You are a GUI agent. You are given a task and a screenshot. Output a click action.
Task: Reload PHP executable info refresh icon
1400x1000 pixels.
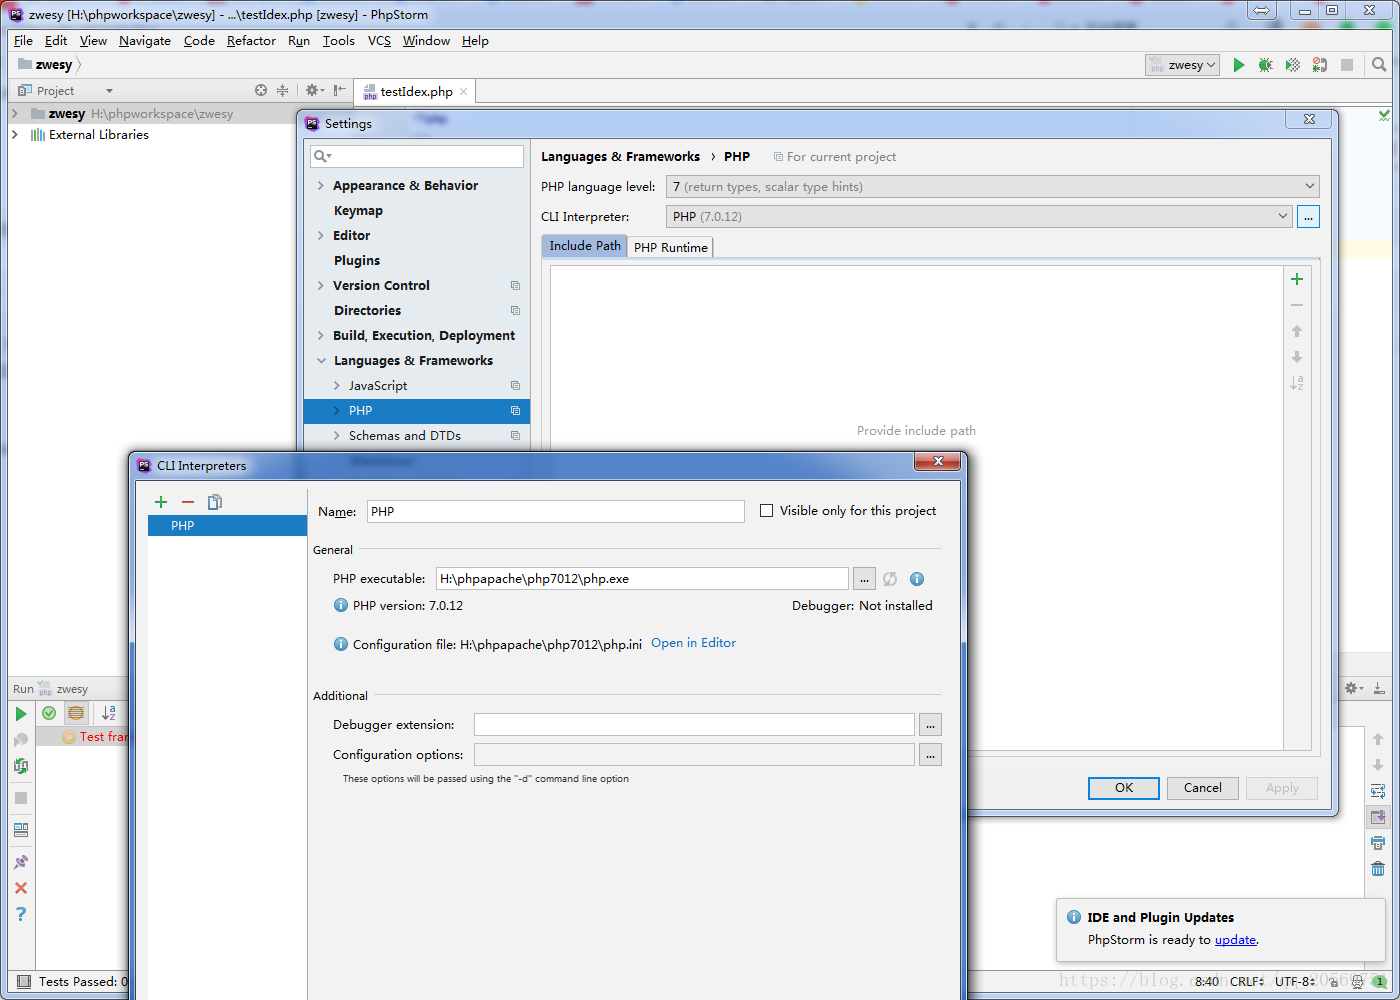point(890,579)
